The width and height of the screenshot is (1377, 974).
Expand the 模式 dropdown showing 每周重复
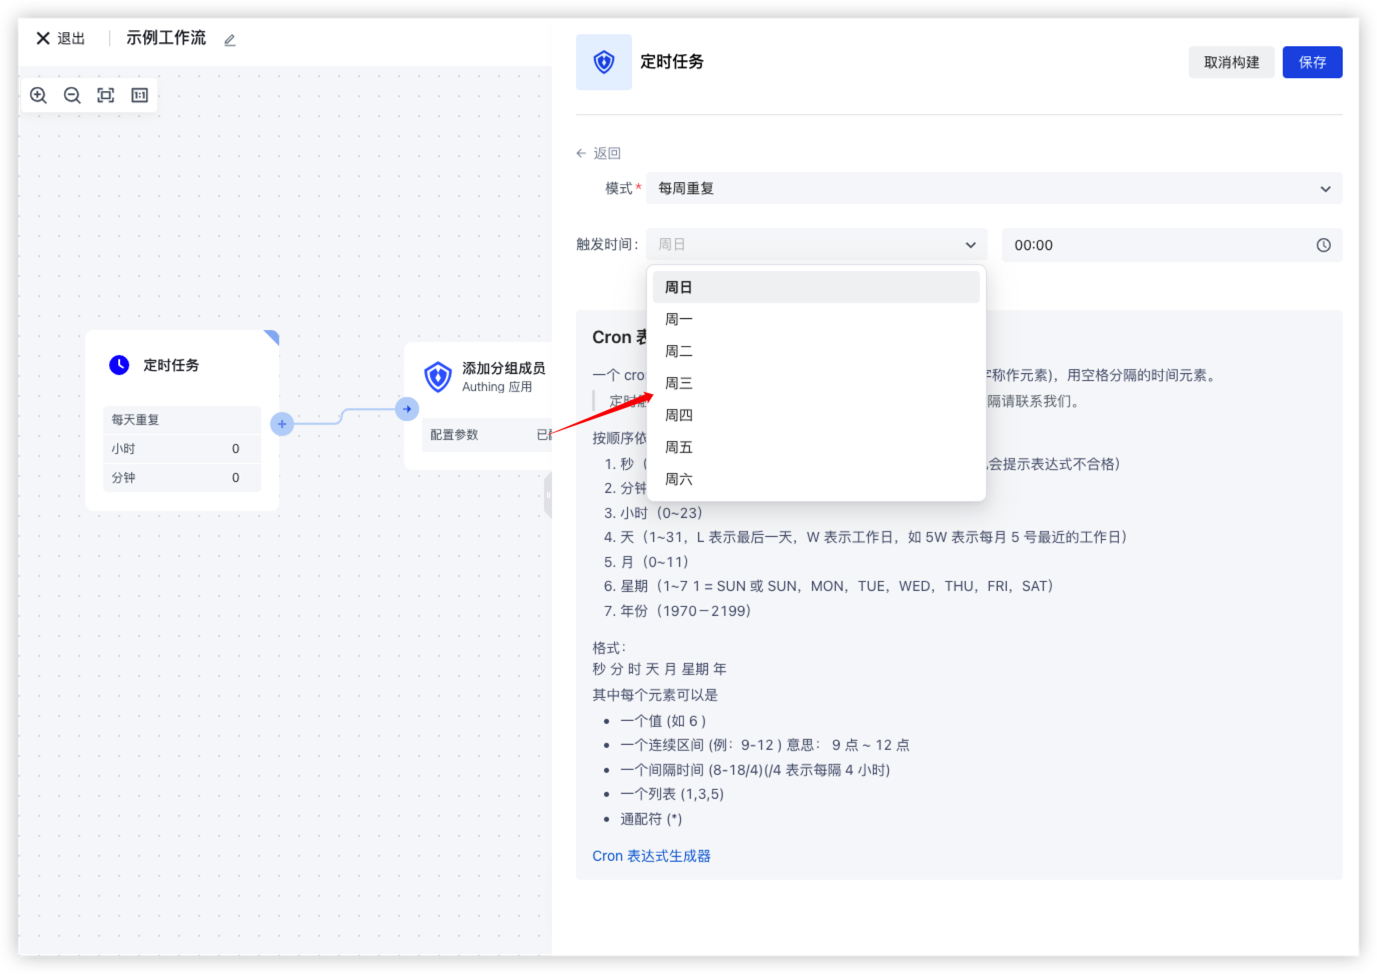pyautogui.click(x=994, y=188)
